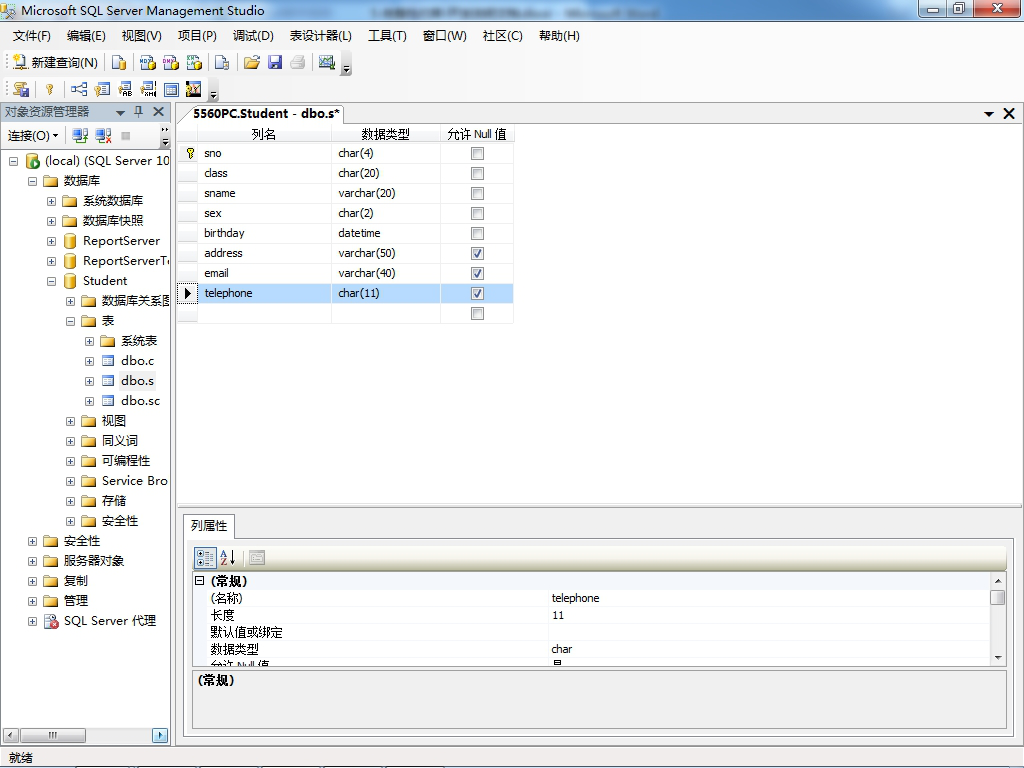Click properties grid scroll down arrow
This screenshot has height=768, width=1024.
pos(998,658)
